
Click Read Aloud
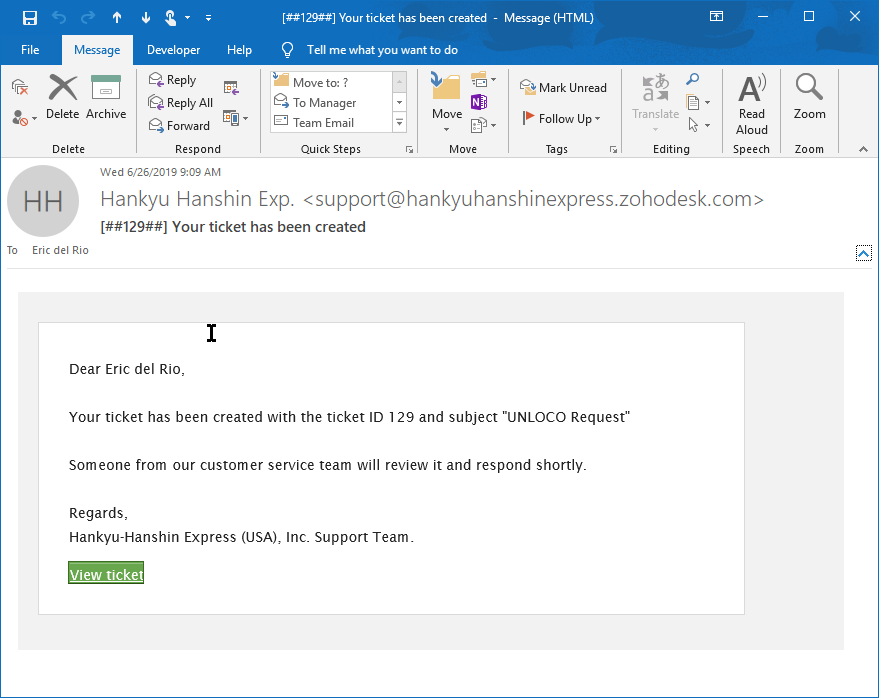click(x=752, y=105)
